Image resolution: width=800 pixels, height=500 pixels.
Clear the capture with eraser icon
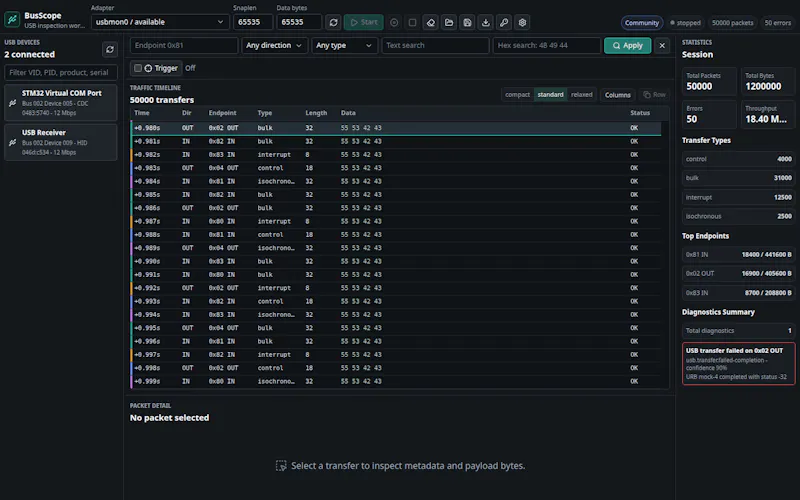point(431,22)
